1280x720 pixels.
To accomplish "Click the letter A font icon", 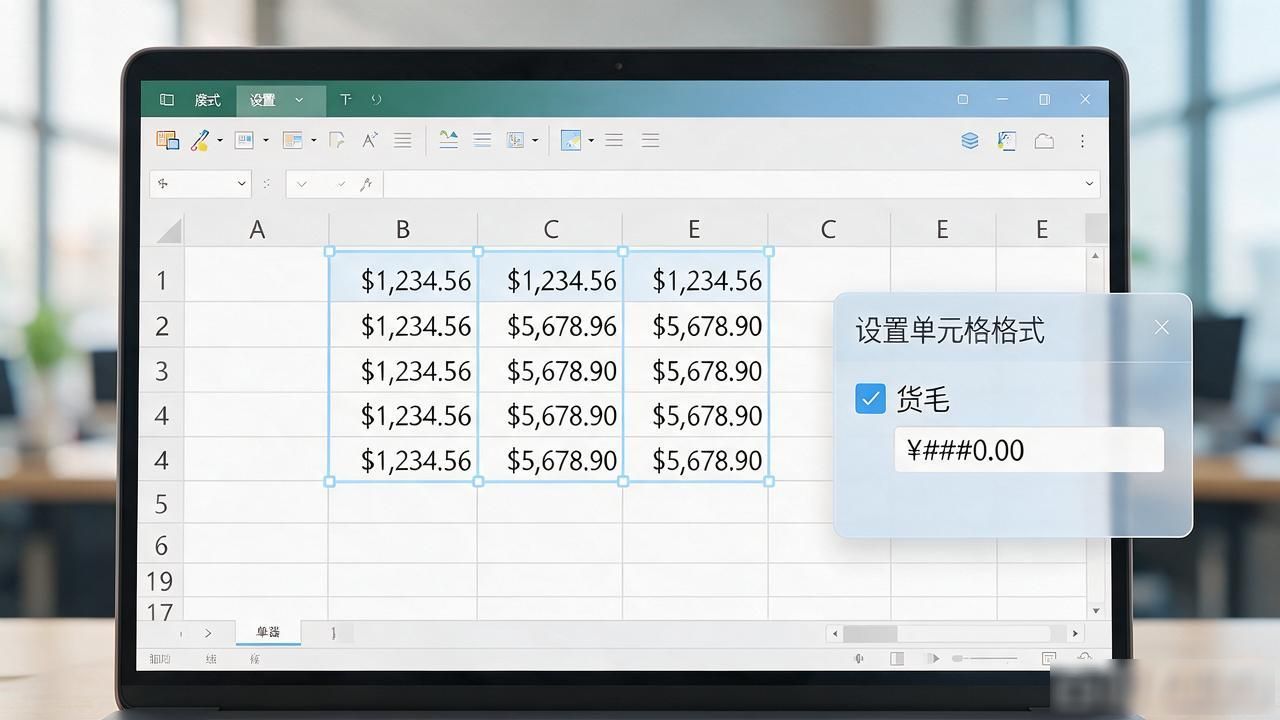I will [370, 140].
